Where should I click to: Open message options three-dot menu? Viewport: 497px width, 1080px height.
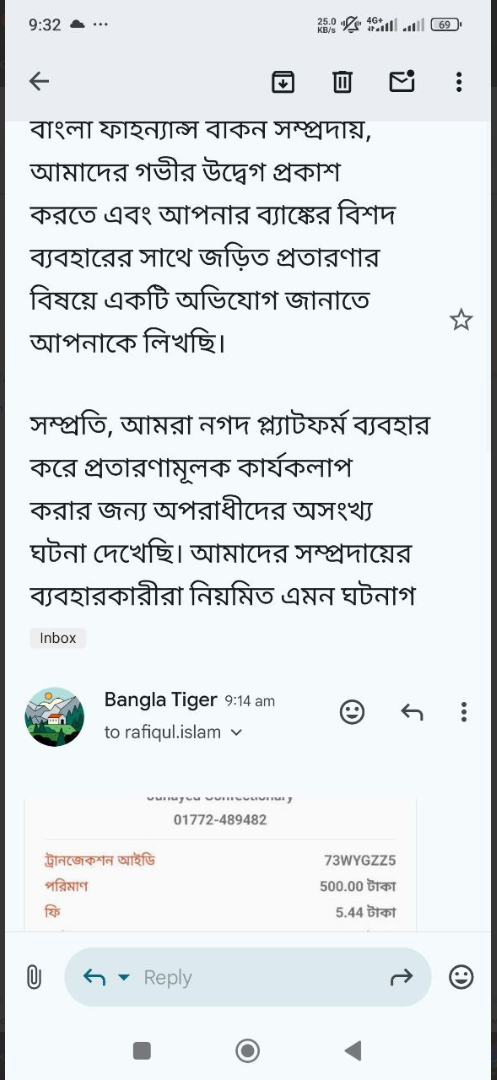464,712
